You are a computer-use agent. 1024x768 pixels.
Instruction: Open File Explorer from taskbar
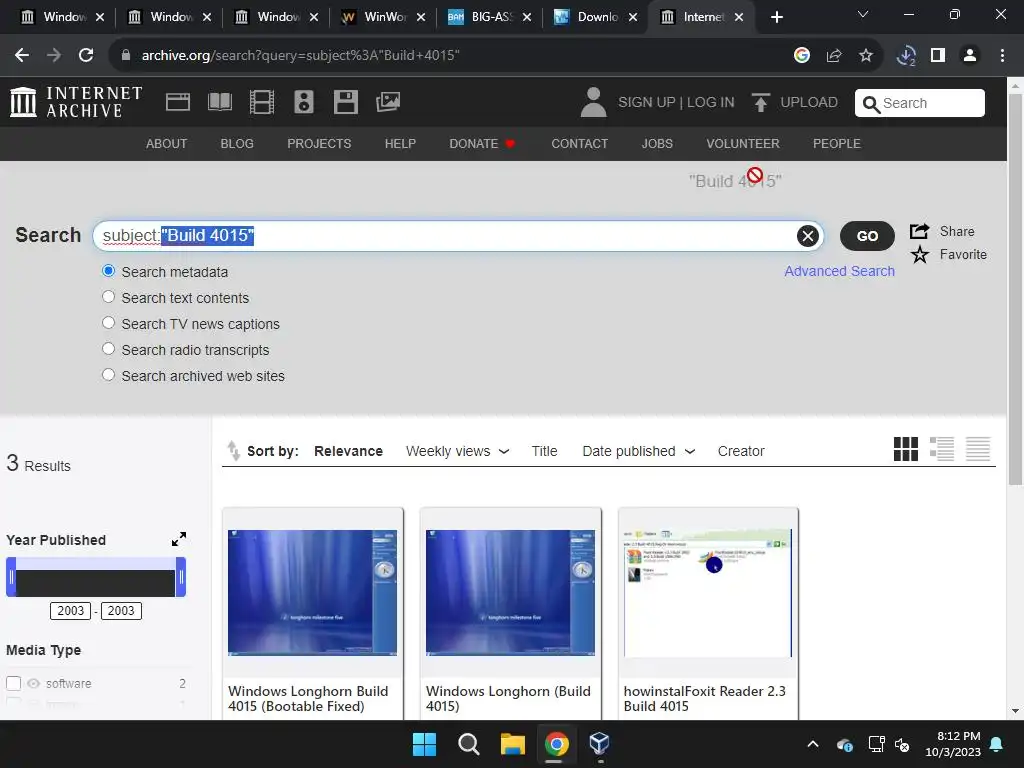513,744
